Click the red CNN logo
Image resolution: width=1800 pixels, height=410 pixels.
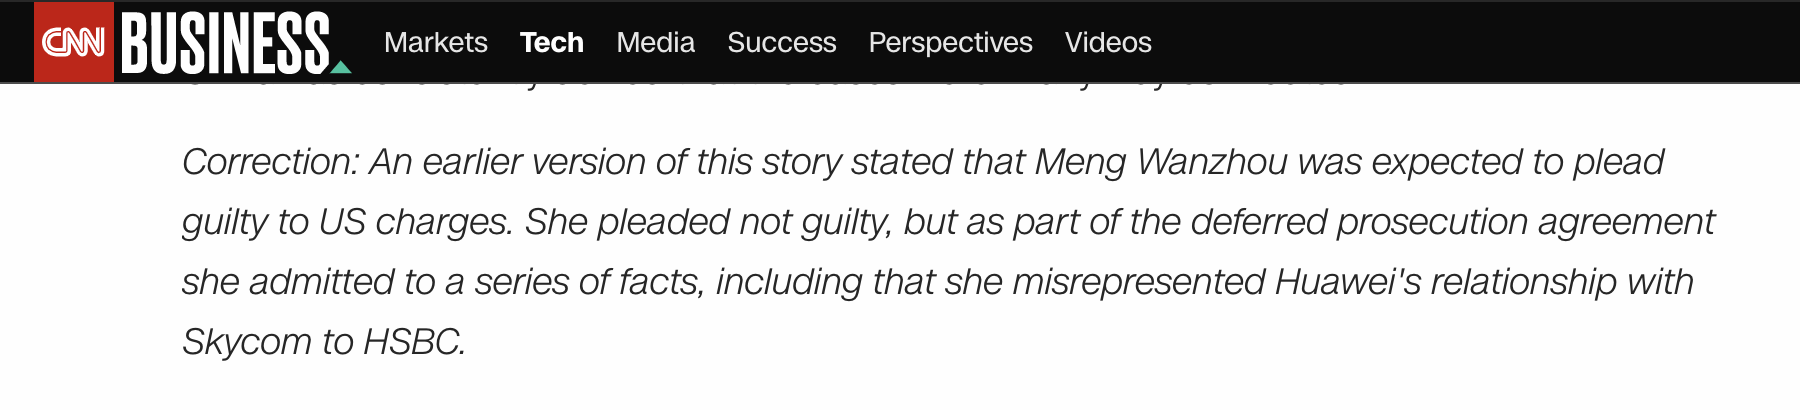pos(73,42)
